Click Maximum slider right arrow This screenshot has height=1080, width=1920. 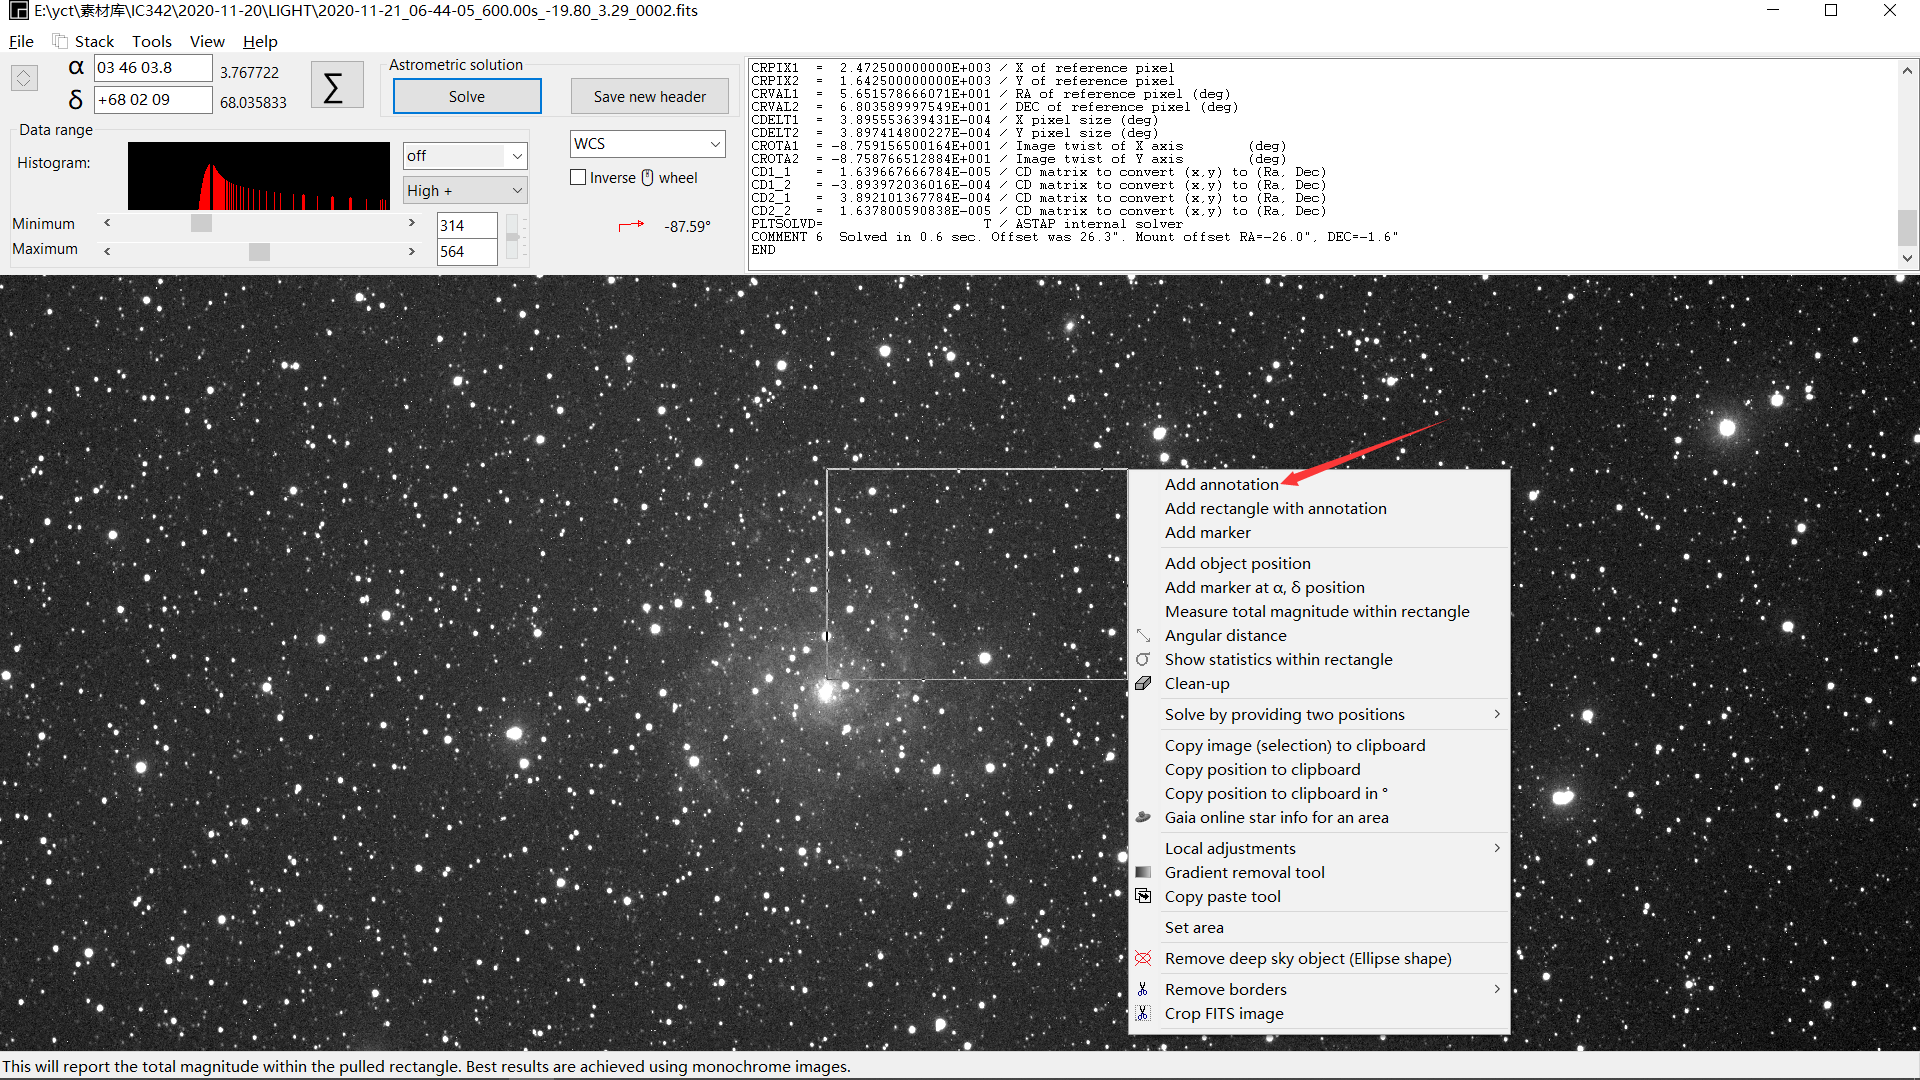411,251
